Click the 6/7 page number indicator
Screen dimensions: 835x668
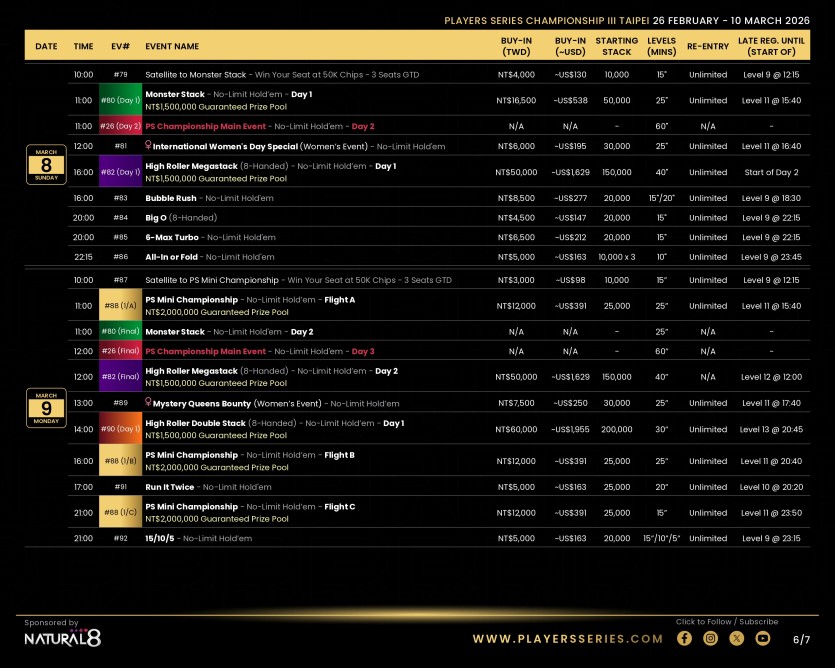(x=801, y=639)
